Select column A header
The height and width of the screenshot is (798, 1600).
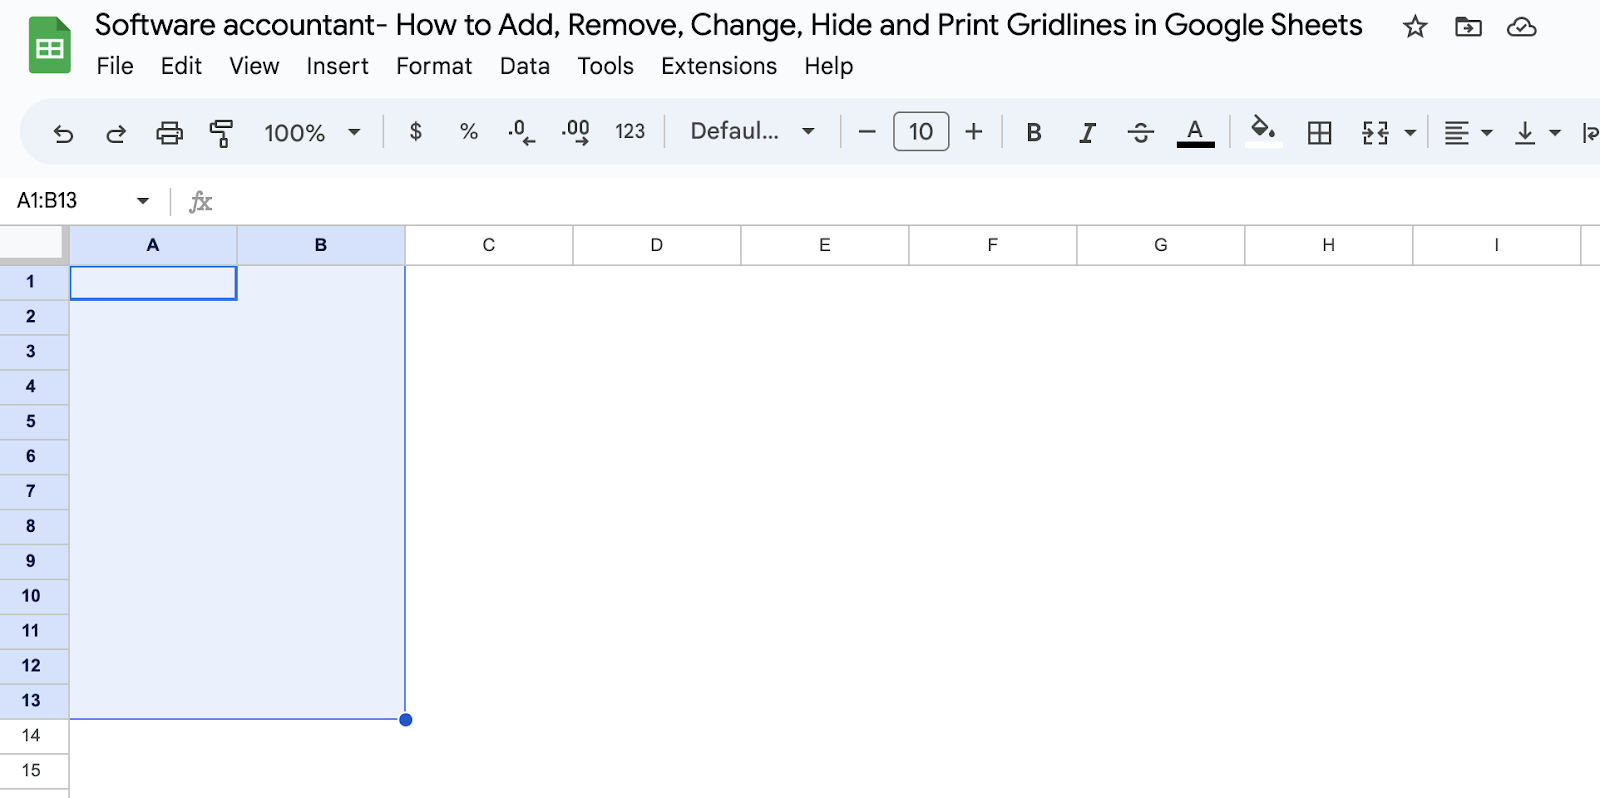coord(153,245)
